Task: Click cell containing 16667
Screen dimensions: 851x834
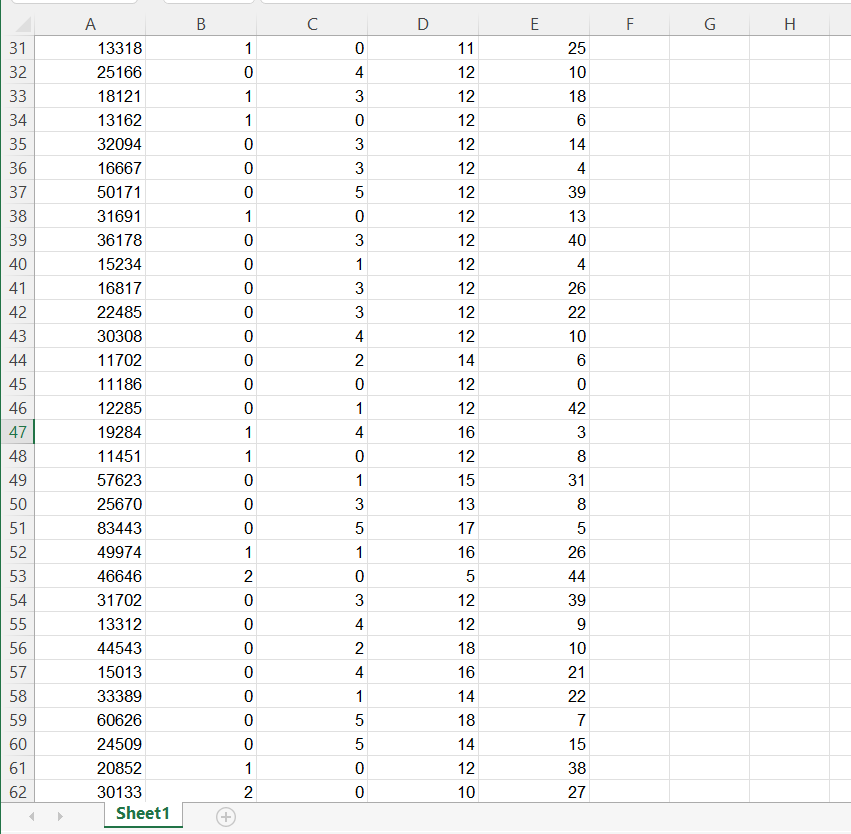Action: tap(90, 168)
